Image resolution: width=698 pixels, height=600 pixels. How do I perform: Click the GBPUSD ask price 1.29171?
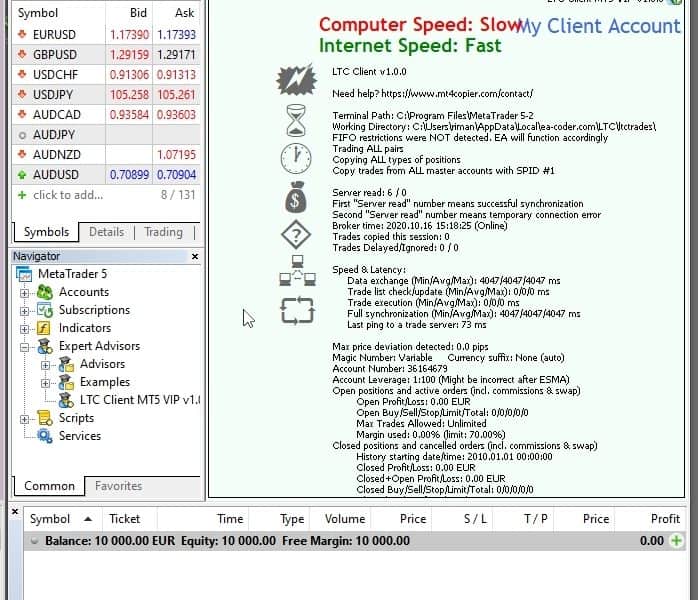pyautogui.click(x=176, y=54)
